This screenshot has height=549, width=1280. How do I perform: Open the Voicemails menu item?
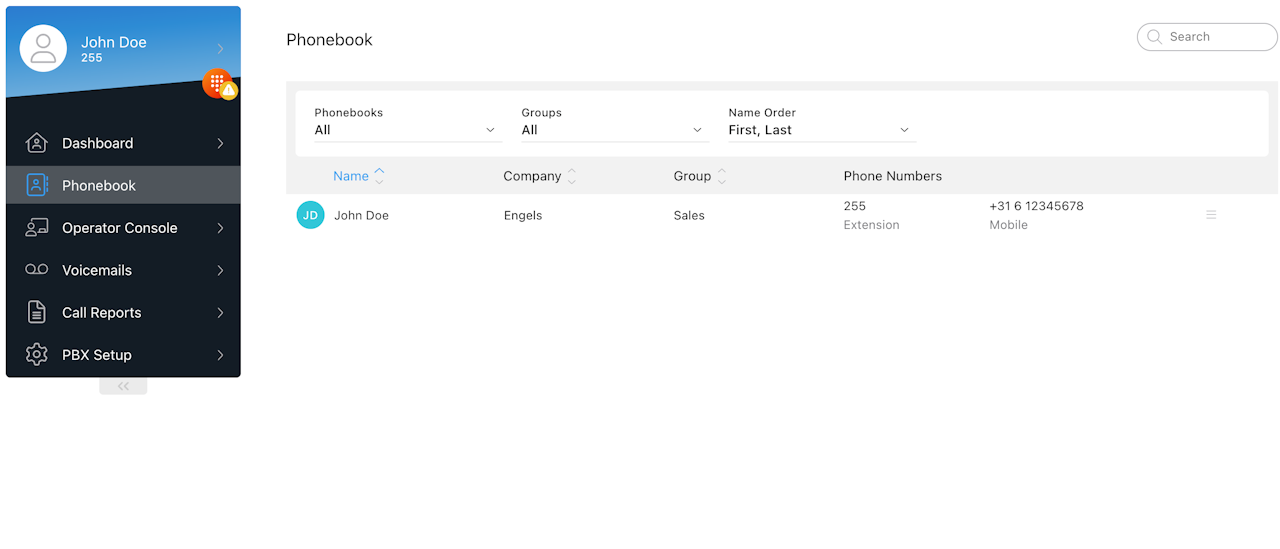97,270
